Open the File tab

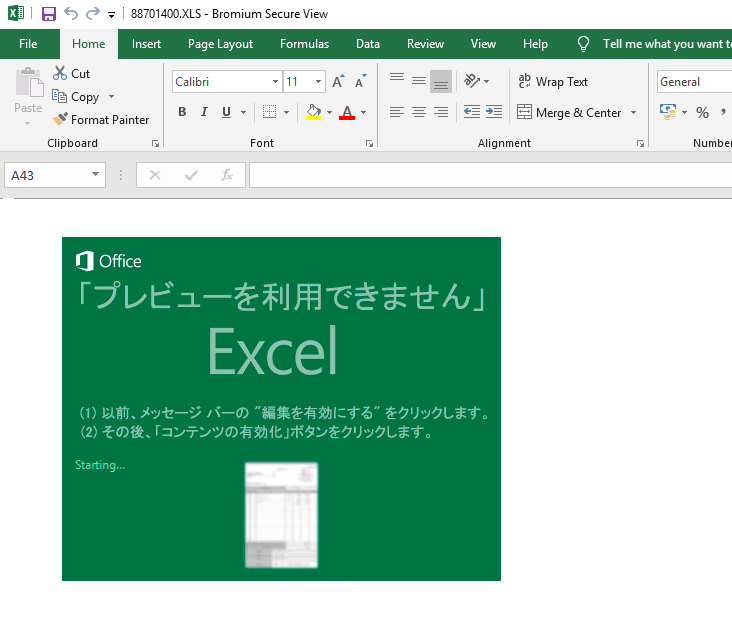(x=28, y=44)
